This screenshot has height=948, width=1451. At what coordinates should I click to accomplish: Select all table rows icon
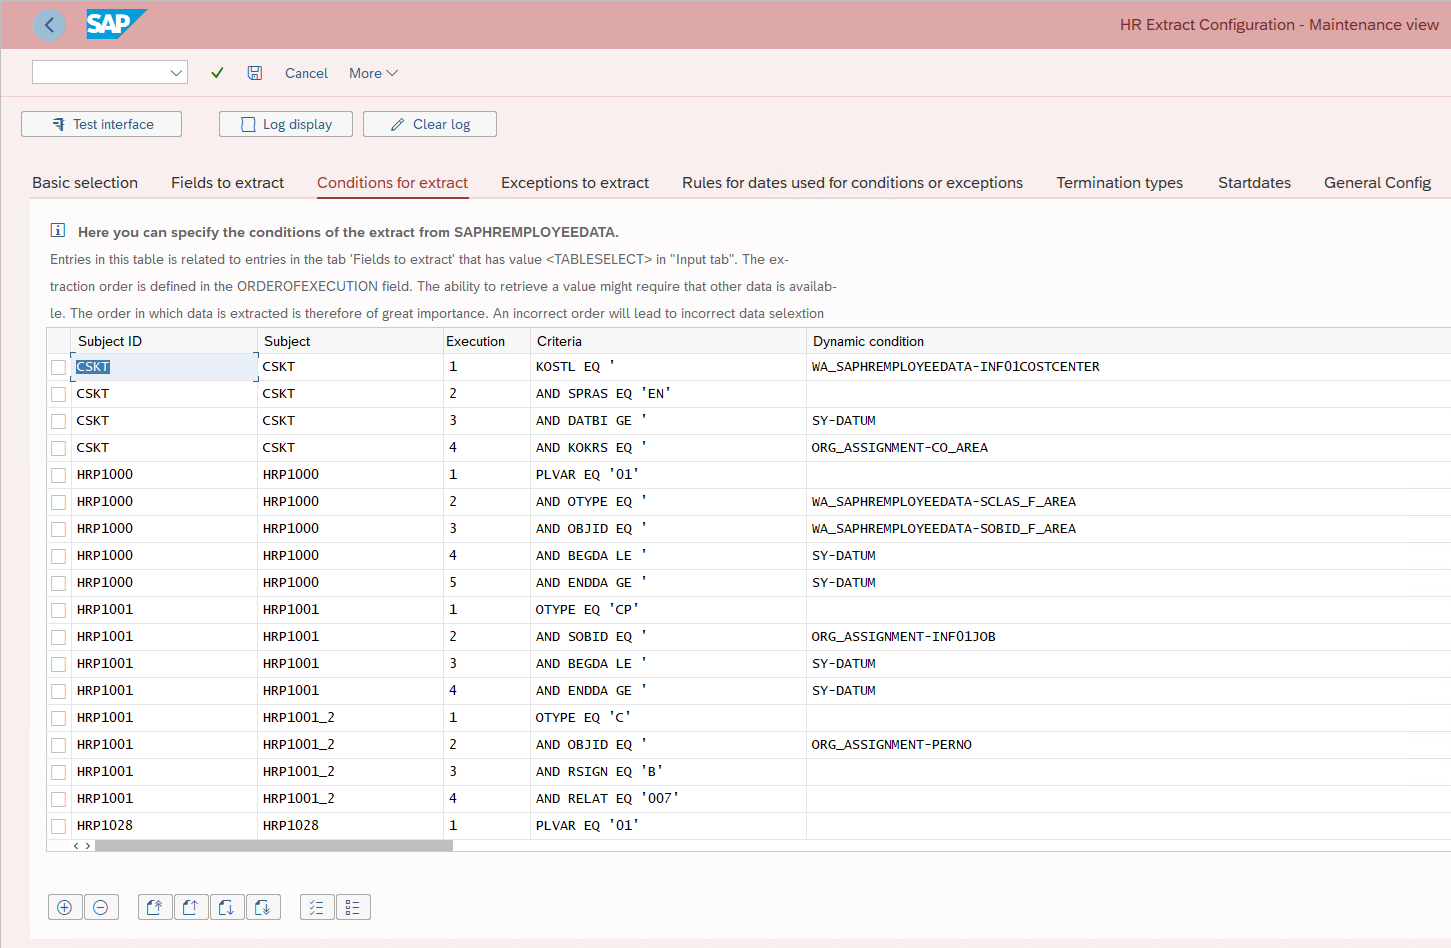[317, 907]
